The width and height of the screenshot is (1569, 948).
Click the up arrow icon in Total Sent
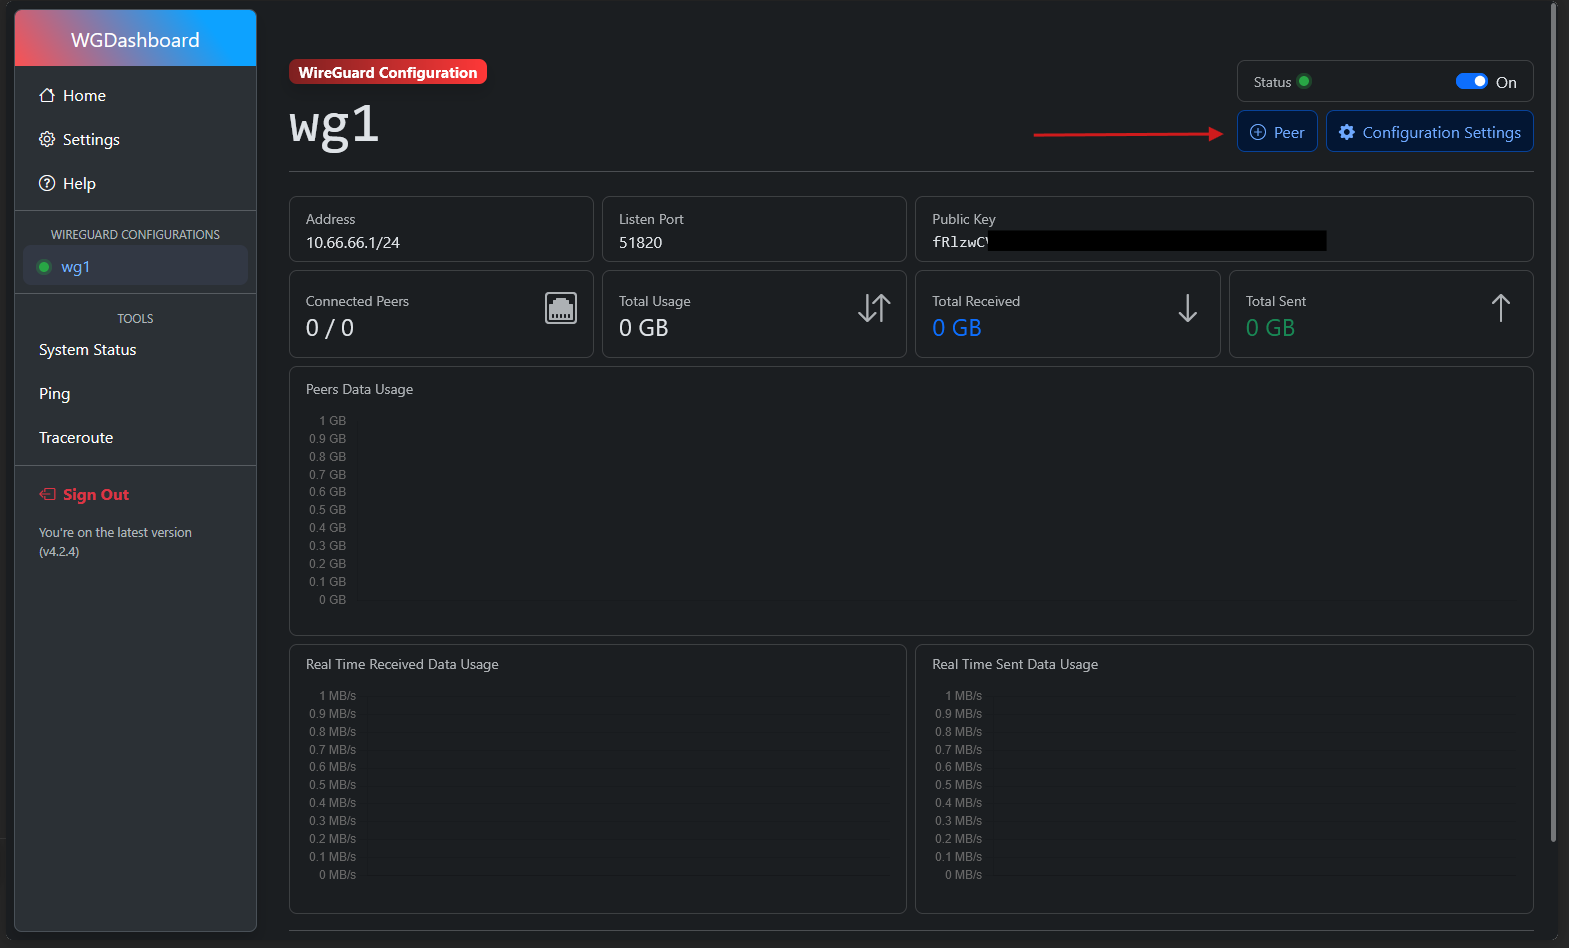coord(1500,308)
